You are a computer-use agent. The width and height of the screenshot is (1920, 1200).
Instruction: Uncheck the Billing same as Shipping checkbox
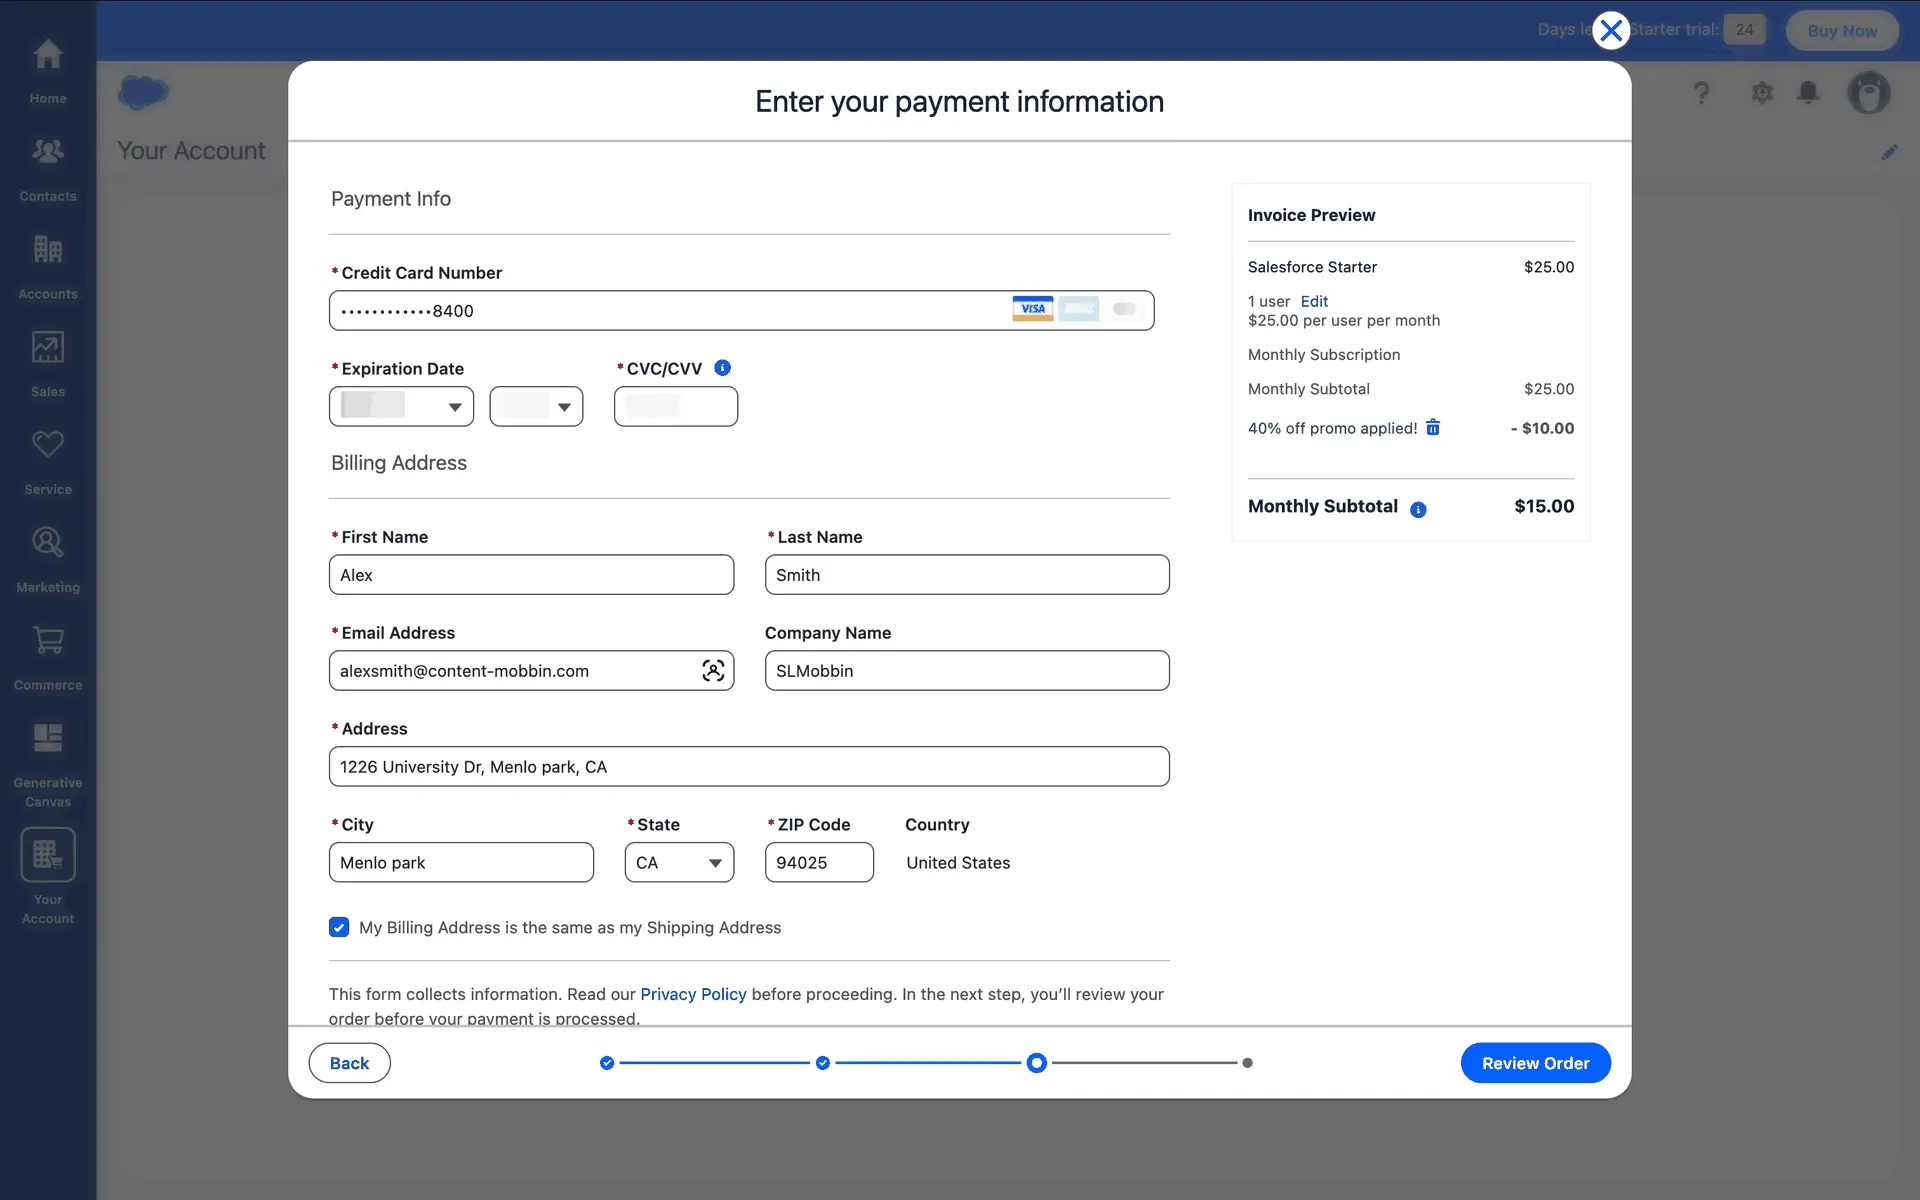click(x=339, y=927)
